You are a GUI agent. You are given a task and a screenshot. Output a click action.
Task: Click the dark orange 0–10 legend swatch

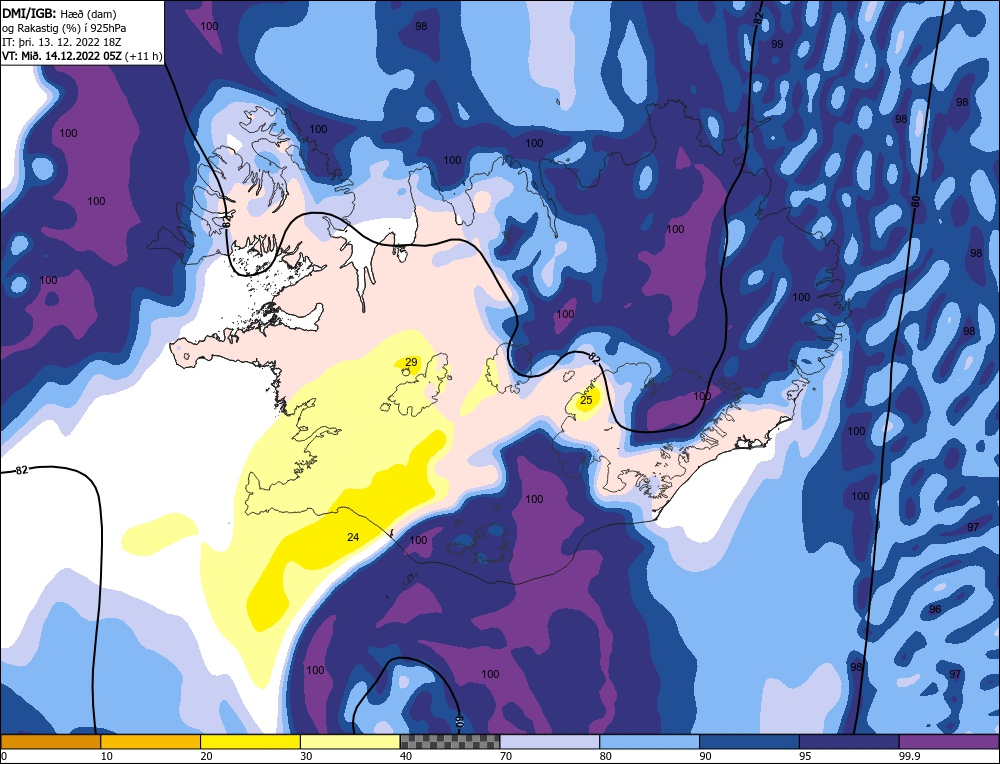coord(50,742)
